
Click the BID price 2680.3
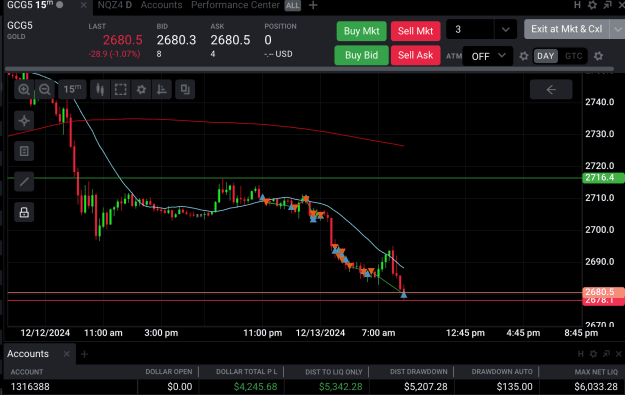(x=176, y=40)
